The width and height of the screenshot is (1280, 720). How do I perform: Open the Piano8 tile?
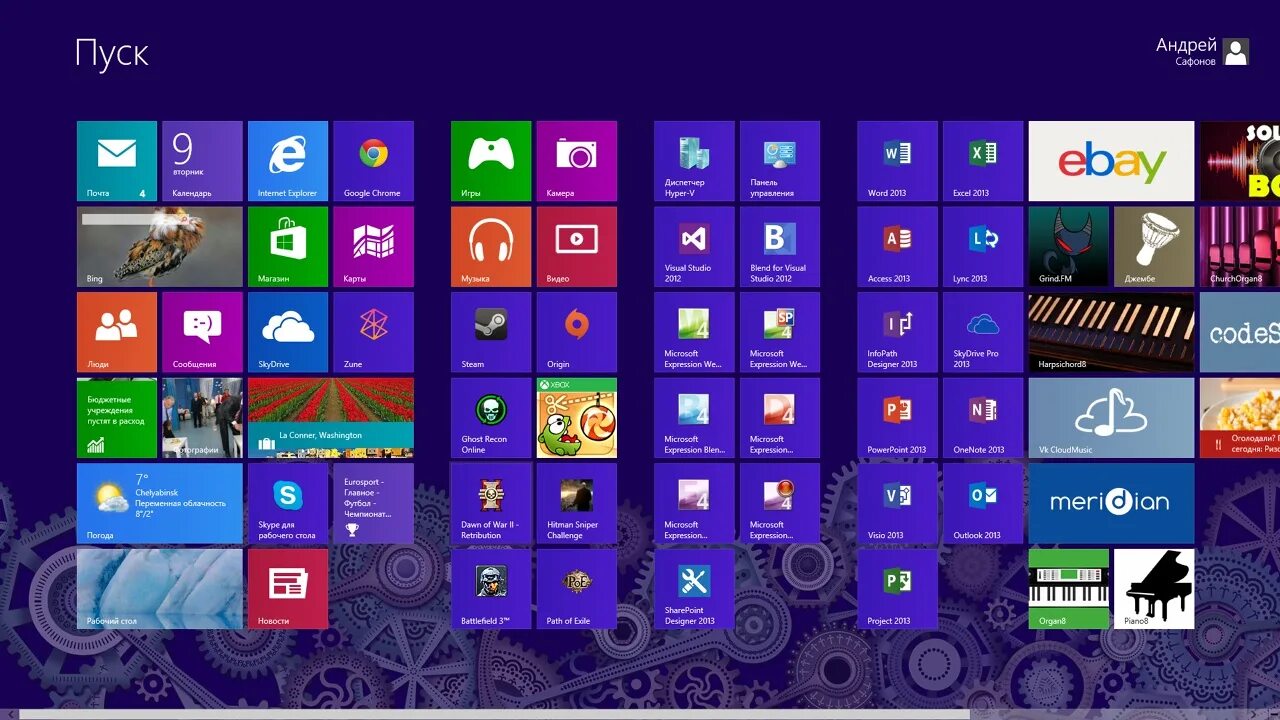1154,589
